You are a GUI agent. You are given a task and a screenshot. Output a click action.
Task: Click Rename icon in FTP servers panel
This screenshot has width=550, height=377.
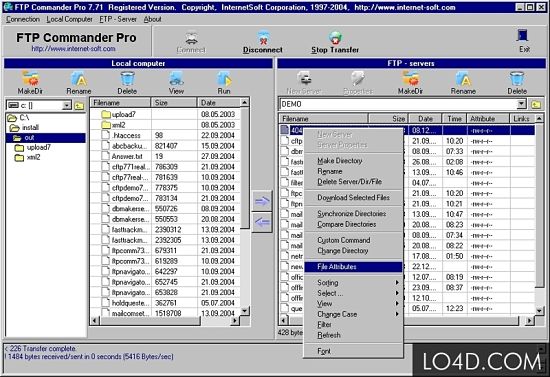pos(463,79)
